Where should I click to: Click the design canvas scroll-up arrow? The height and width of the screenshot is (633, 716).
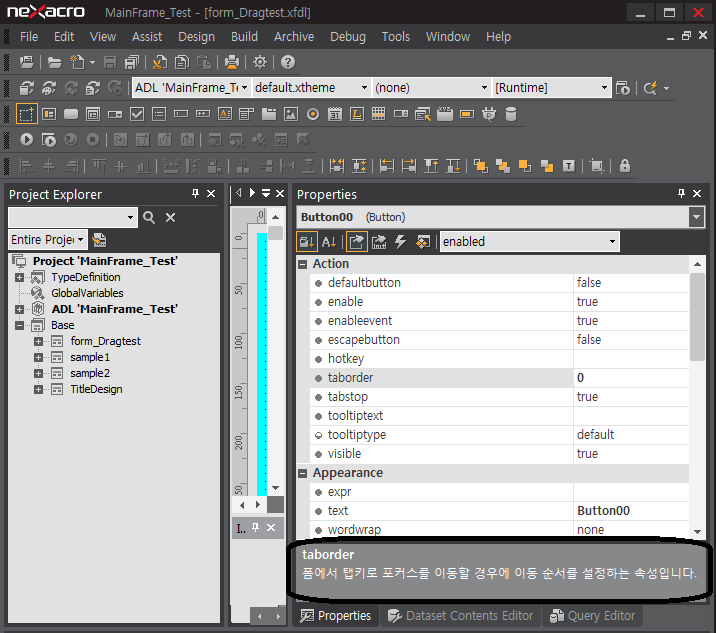click(275, 217)
